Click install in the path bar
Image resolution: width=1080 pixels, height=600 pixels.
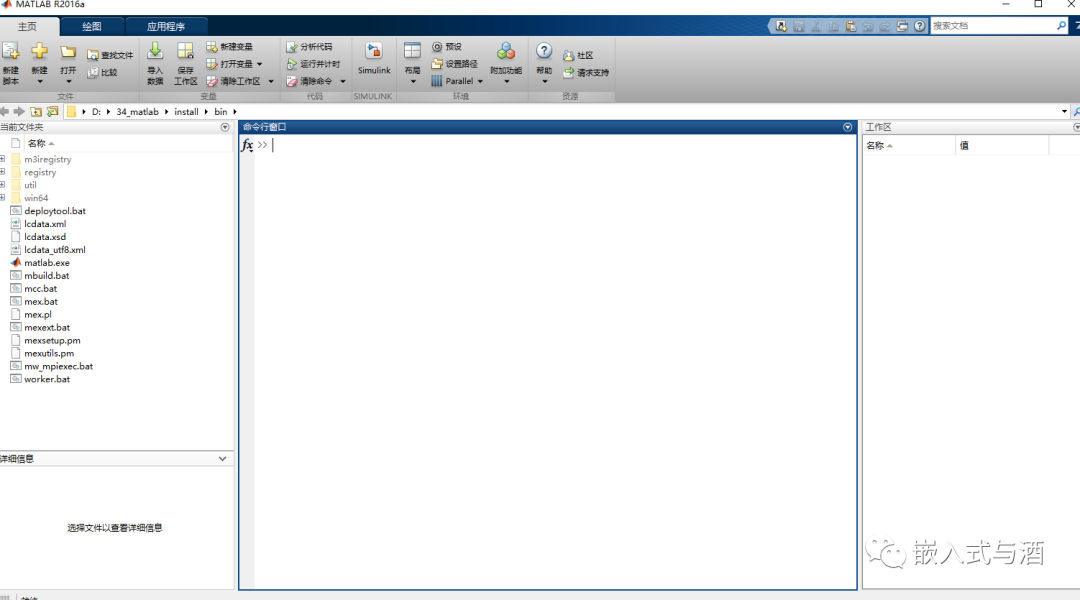186,112
